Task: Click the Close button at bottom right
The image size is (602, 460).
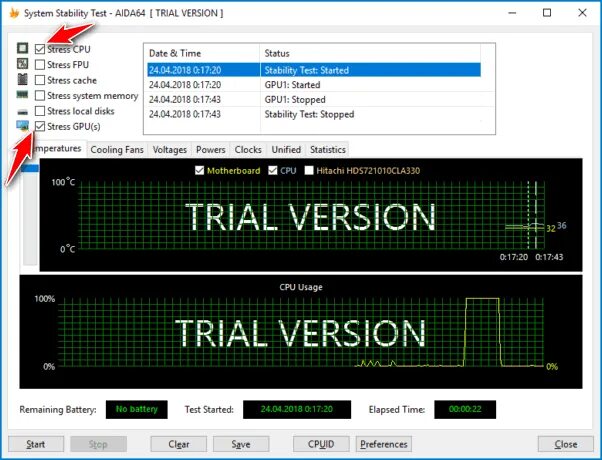Action: (x=566, y=444)
